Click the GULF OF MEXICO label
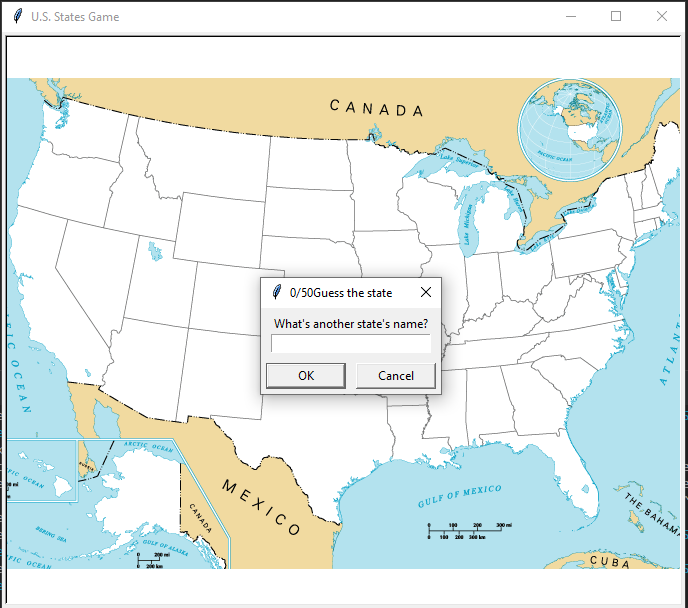Image resolution: width=688 pixels, height=608 pixels. click(459, 496)
